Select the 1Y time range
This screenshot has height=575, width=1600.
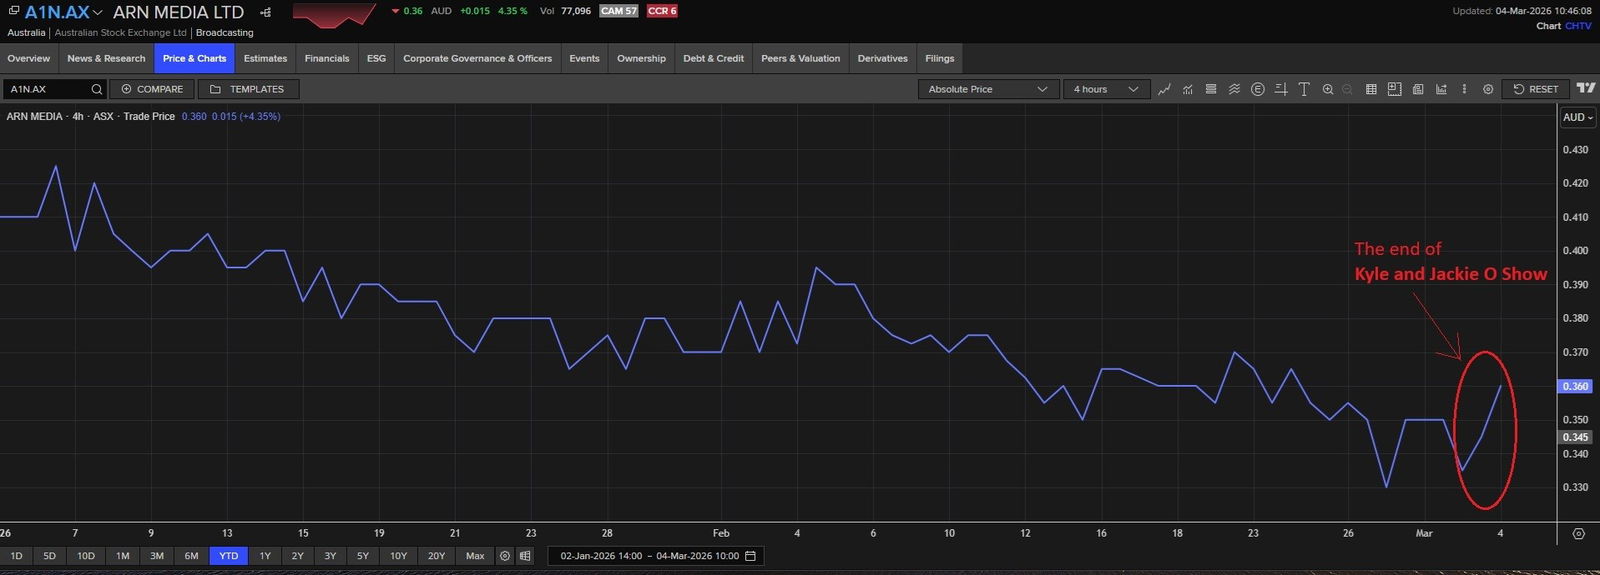265,556
